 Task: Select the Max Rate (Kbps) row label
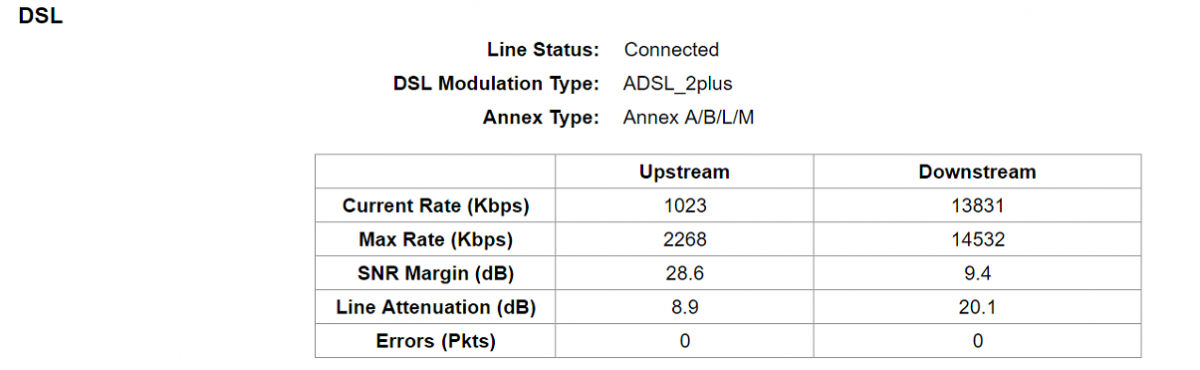click(x=435, y=240)
